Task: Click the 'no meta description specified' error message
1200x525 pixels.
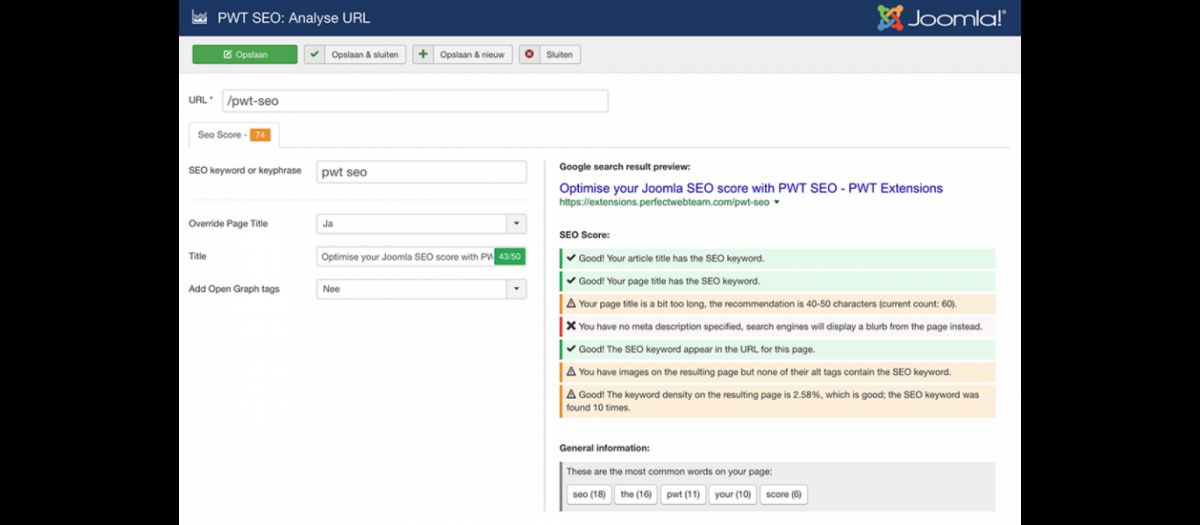Action: point(777,326)
